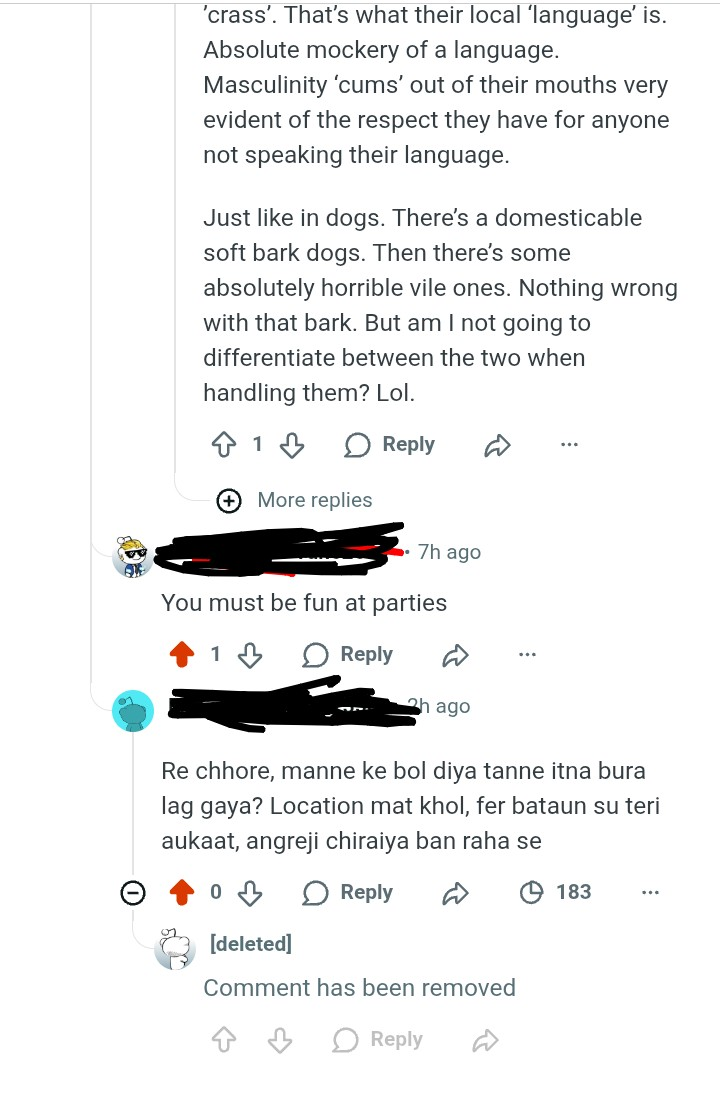The height and width of the screenshot is (1094, 720).
Task: Share the removed comment
Action: [485, 1041]
